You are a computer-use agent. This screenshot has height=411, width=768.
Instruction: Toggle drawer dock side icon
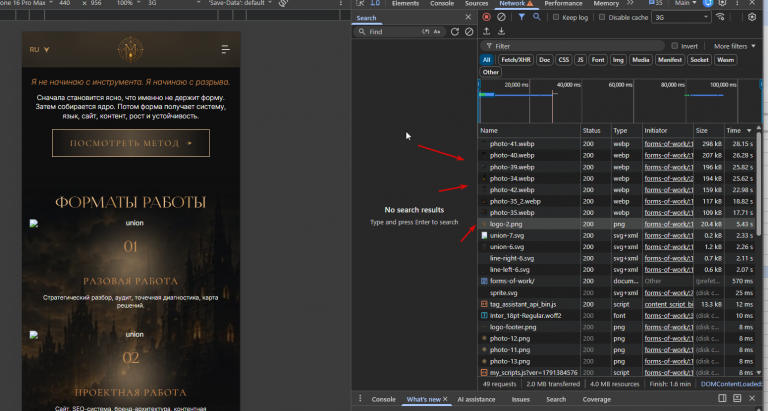tap(722, 398)
